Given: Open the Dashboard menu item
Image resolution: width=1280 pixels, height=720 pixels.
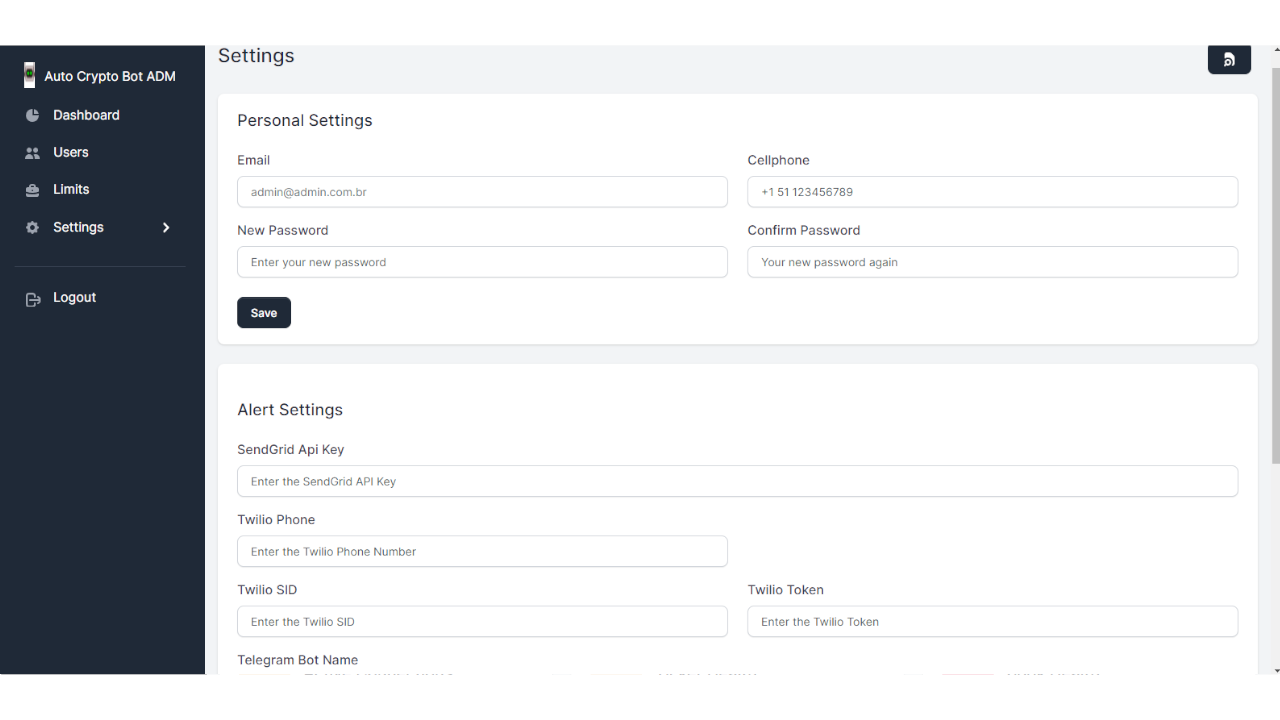Looking at the screenshot, I should (x=86, y=116).
